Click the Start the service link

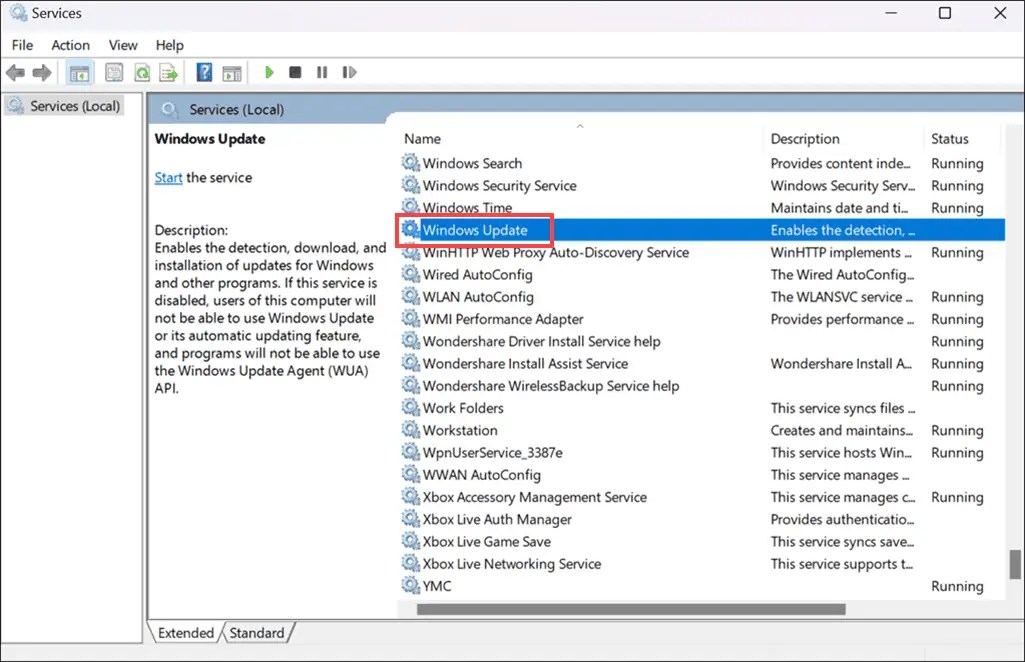pos(168,177)
